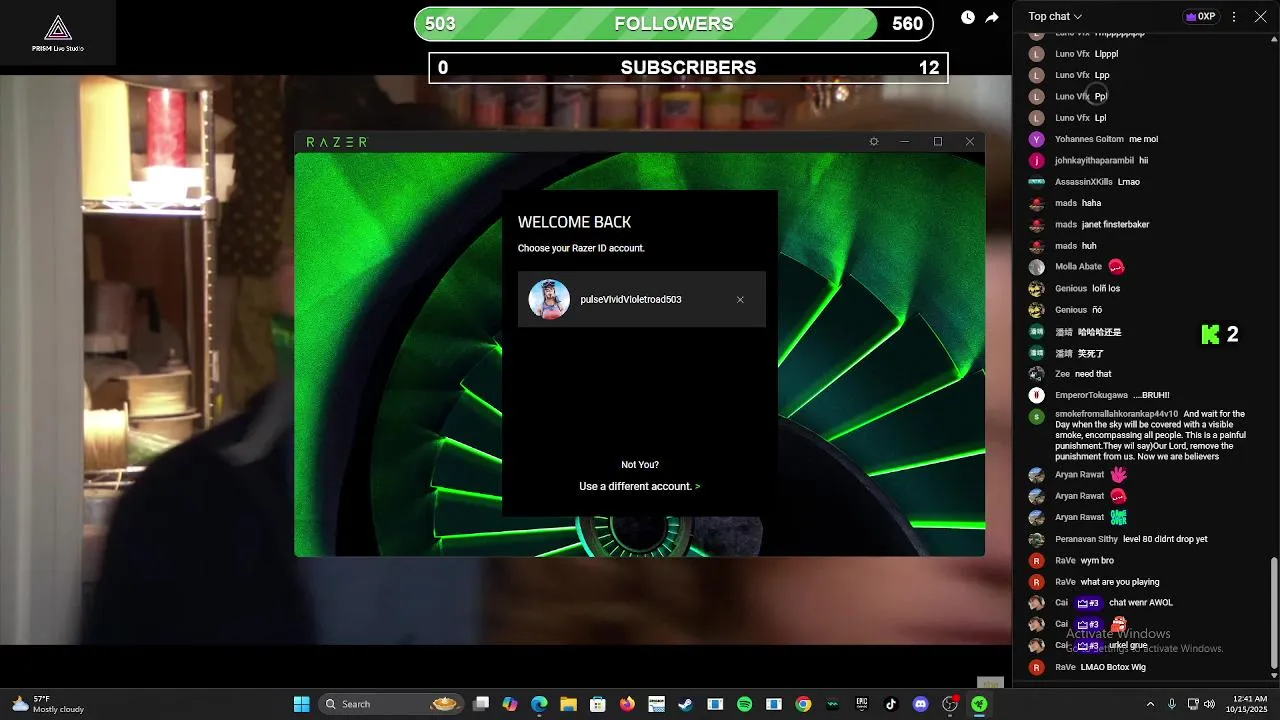The image size is (1280, 720).
Task: Open Microsoft Edge from taskbar
Action: [x=539, y=704]
